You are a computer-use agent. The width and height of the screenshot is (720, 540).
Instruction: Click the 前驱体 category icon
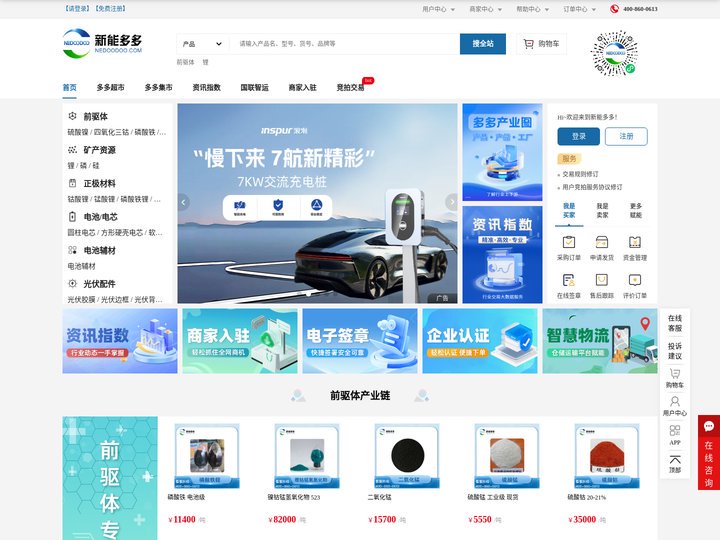(x=73, y=116)
